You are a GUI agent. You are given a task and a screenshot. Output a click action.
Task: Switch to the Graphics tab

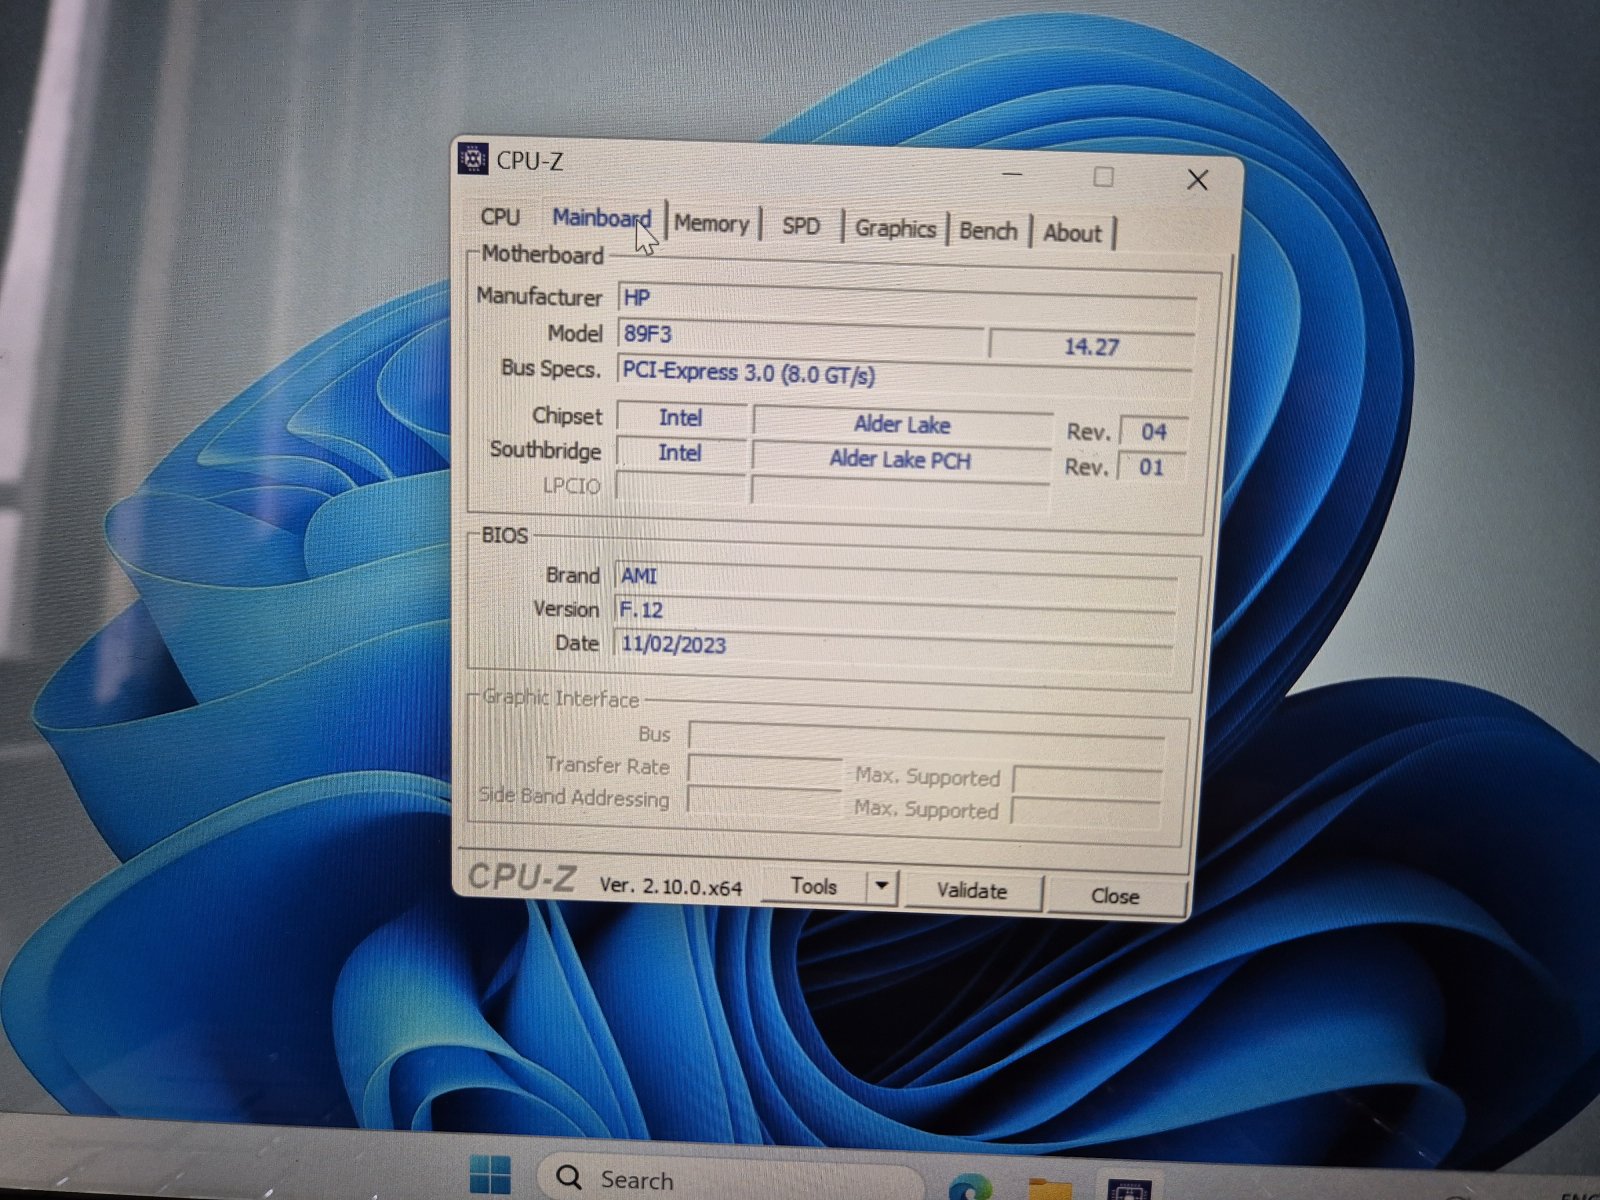[x=895, y=229]
